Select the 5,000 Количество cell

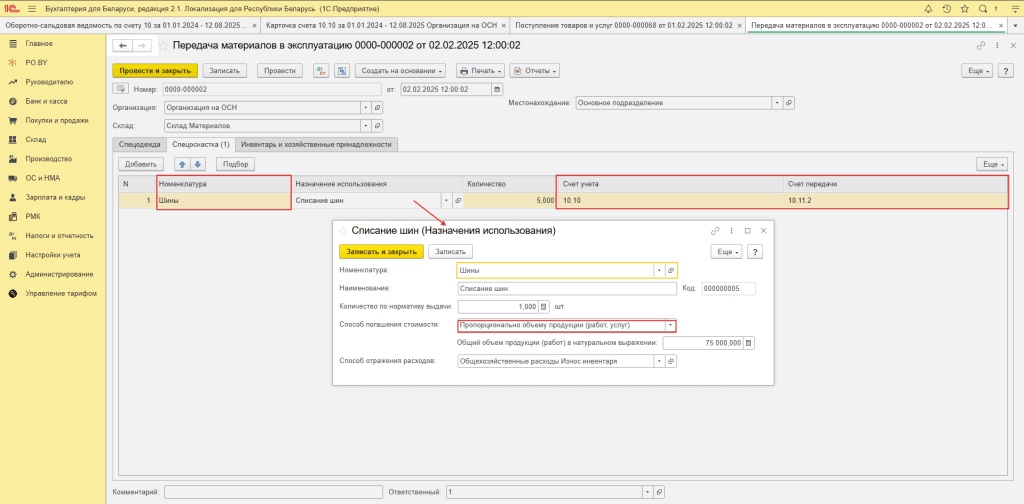509,201
